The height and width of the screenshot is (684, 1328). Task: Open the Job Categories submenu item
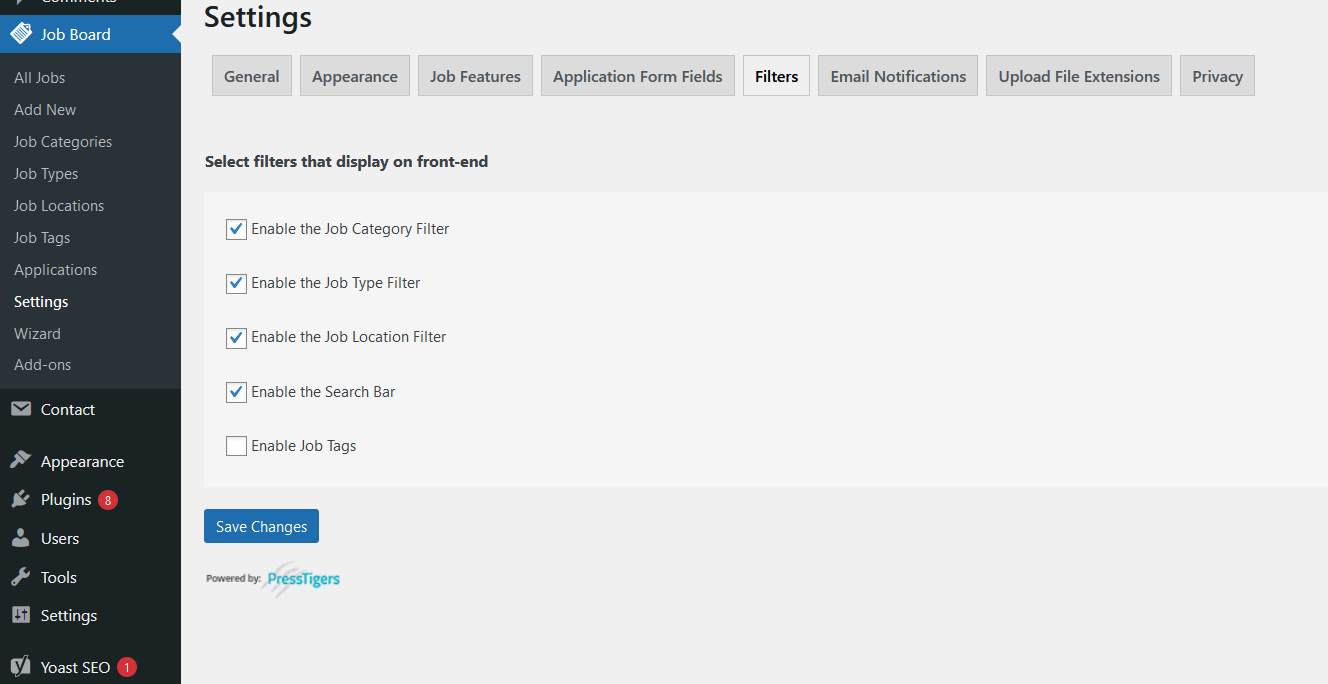[x=63, y=141]
